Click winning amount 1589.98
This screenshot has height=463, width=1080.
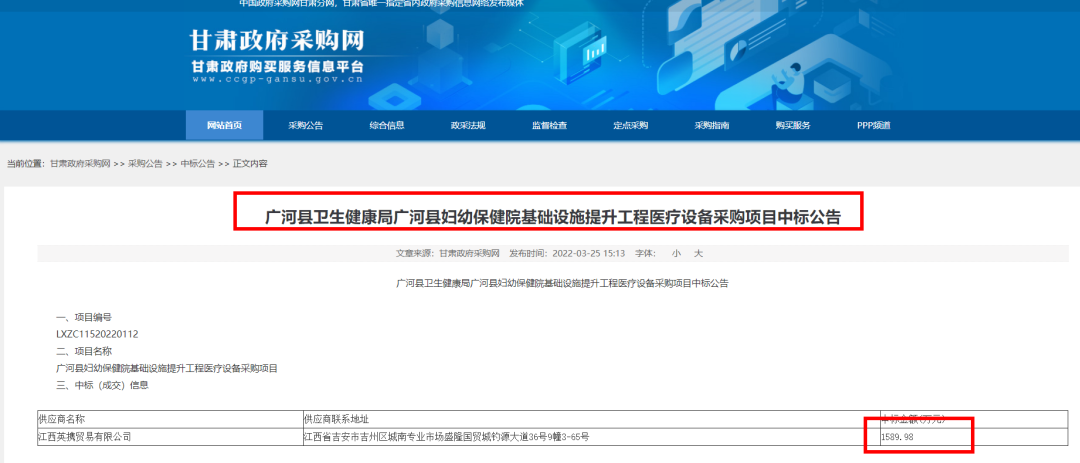pyautogui.click(x=898, y=437)
